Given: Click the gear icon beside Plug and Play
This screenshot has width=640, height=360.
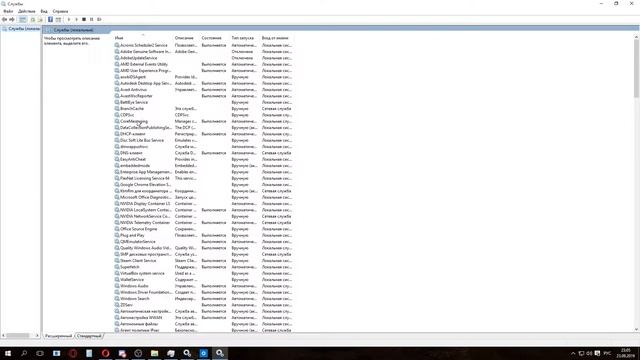Looking at the screenshot, I should (x=117, y=235).
